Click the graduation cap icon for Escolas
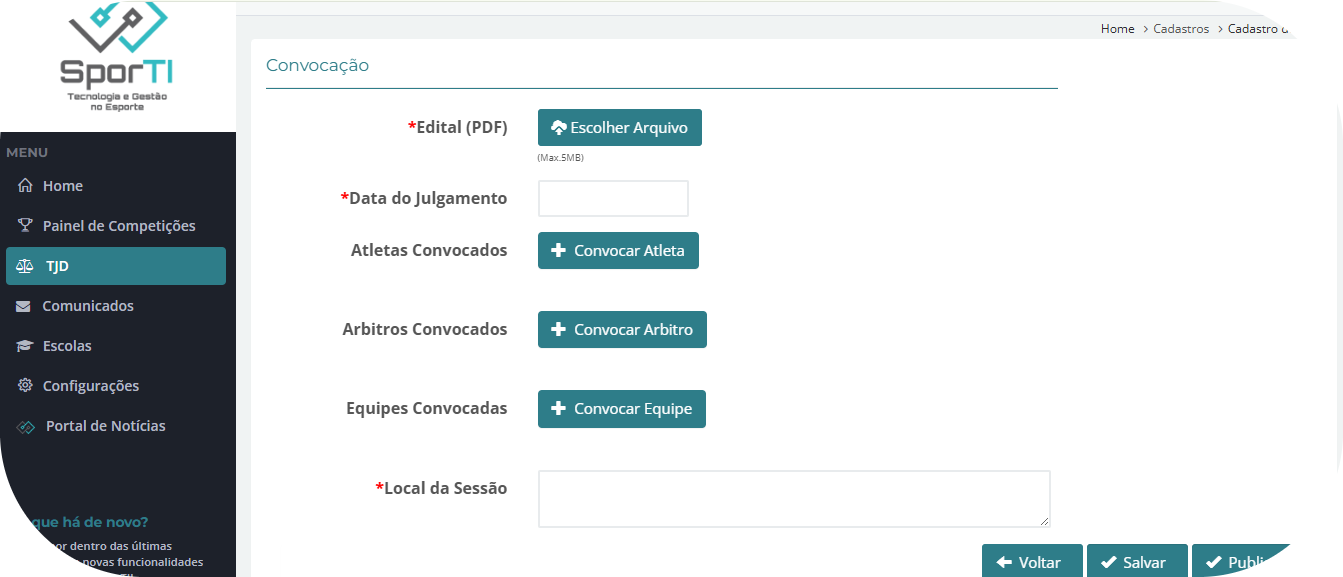This screenshot has height=577, width=1343. (24, 346)
